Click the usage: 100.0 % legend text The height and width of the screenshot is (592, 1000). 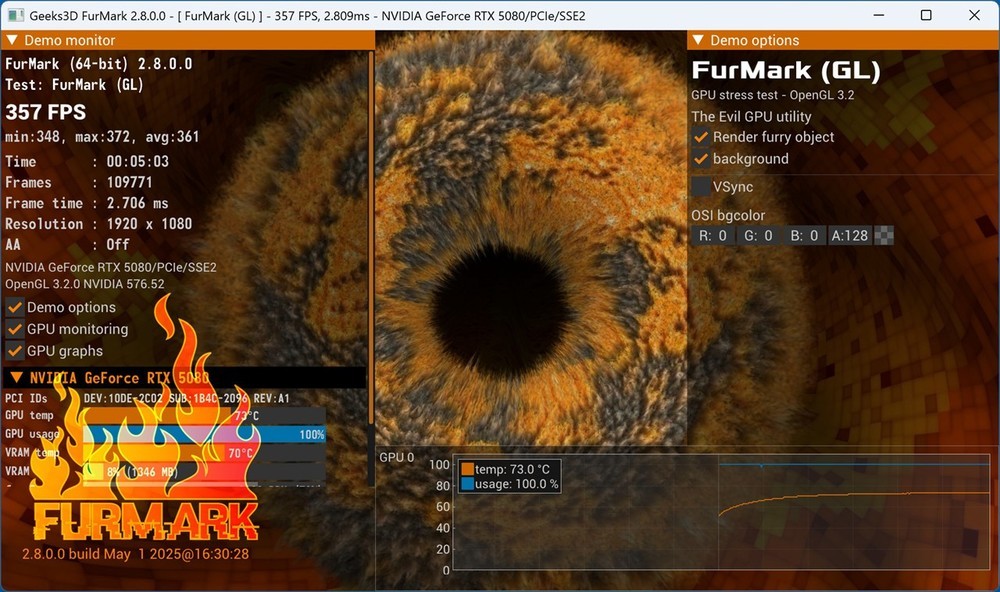point(517,484)
